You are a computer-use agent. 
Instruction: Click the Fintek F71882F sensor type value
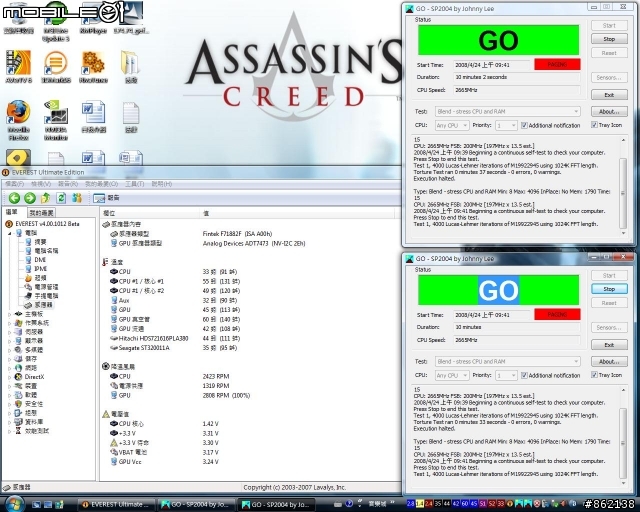pyautogui.click(x=237, y=234)
